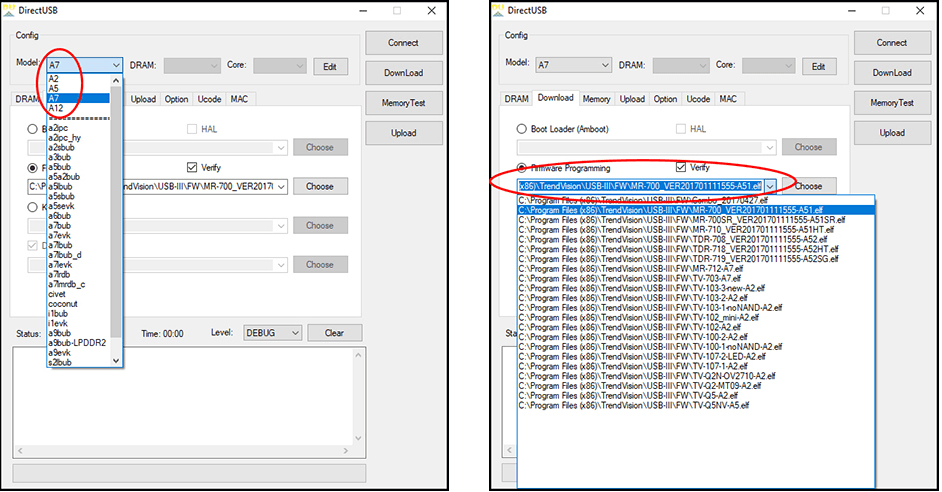
Task: Pick a5sevk from the open model list
Action: tap(62, 205)
